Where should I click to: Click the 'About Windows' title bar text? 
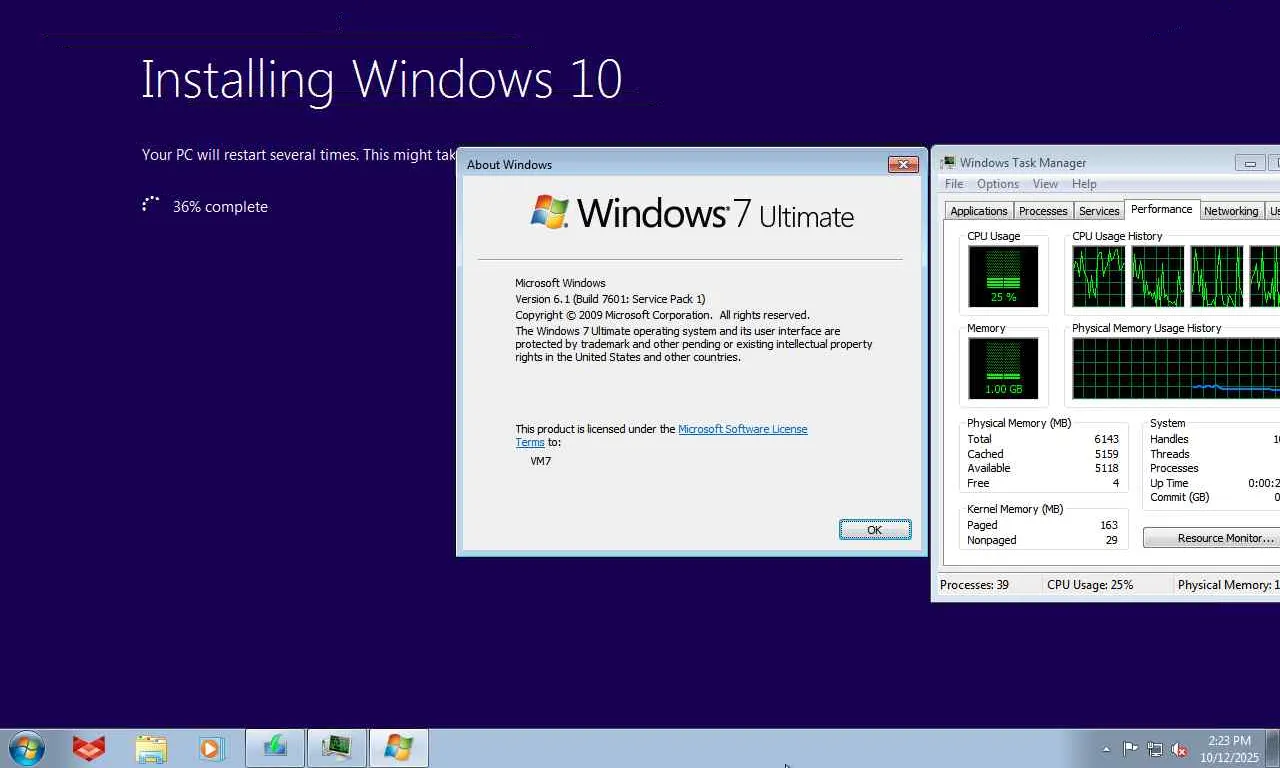[x=509, y=165]
